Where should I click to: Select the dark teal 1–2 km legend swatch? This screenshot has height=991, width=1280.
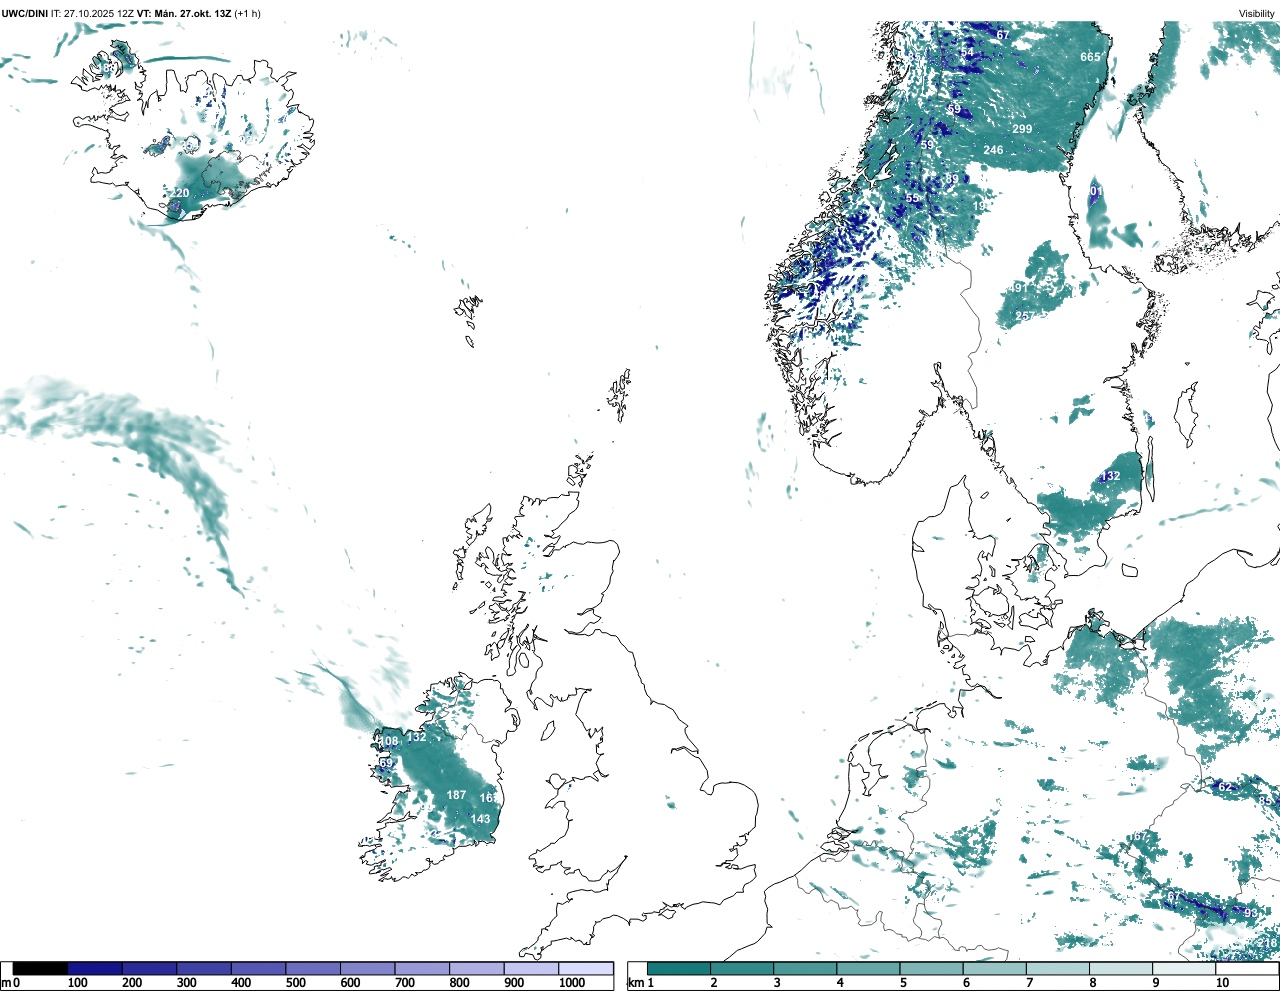[x=679, y=968]
